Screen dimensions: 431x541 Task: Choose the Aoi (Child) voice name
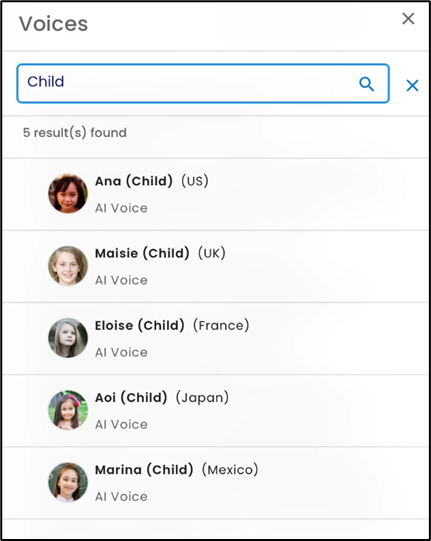point(131,397)
